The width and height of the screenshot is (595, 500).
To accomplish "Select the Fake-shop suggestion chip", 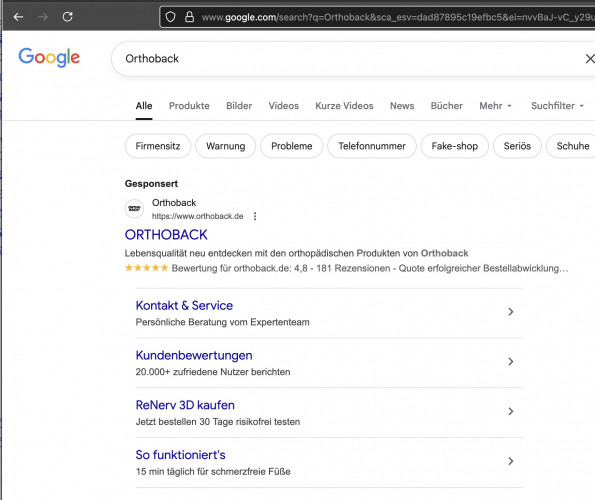I will coord(455,146).
